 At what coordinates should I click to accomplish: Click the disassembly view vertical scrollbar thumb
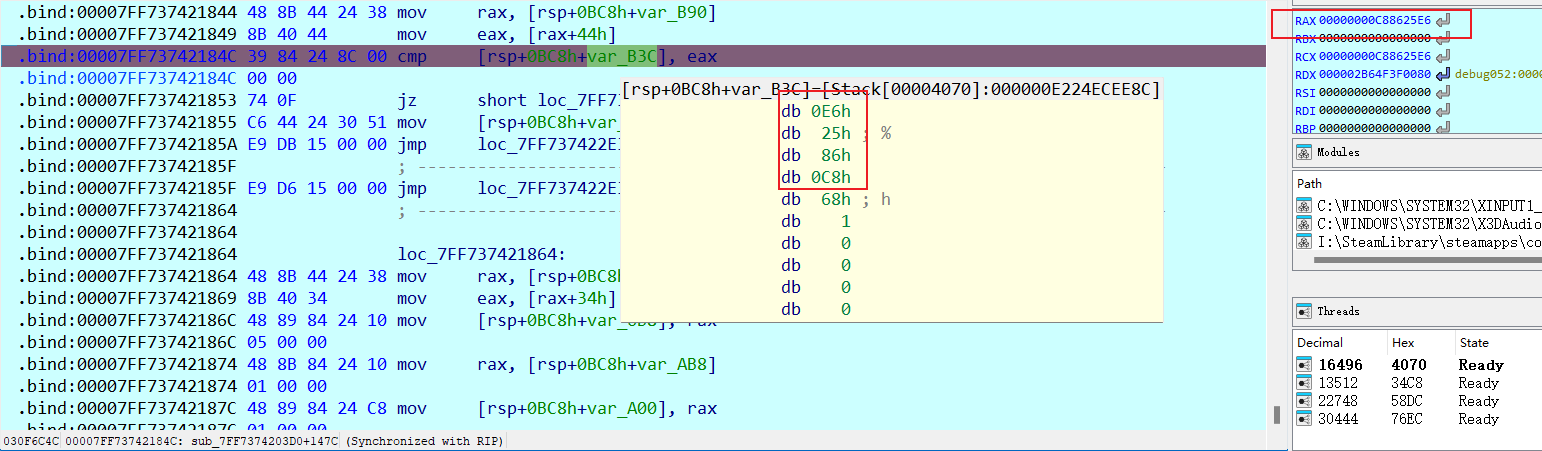[1275, 414]
